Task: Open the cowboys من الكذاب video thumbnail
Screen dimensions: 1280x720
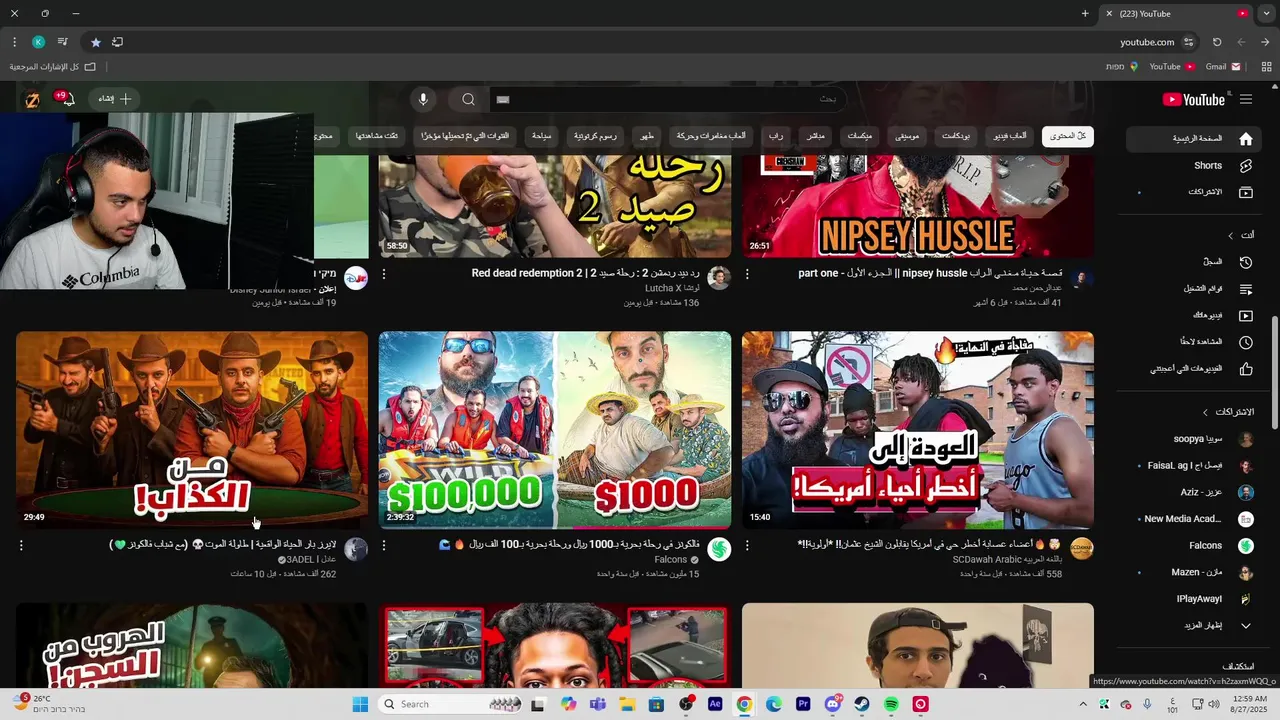Action: coord(192,430)
